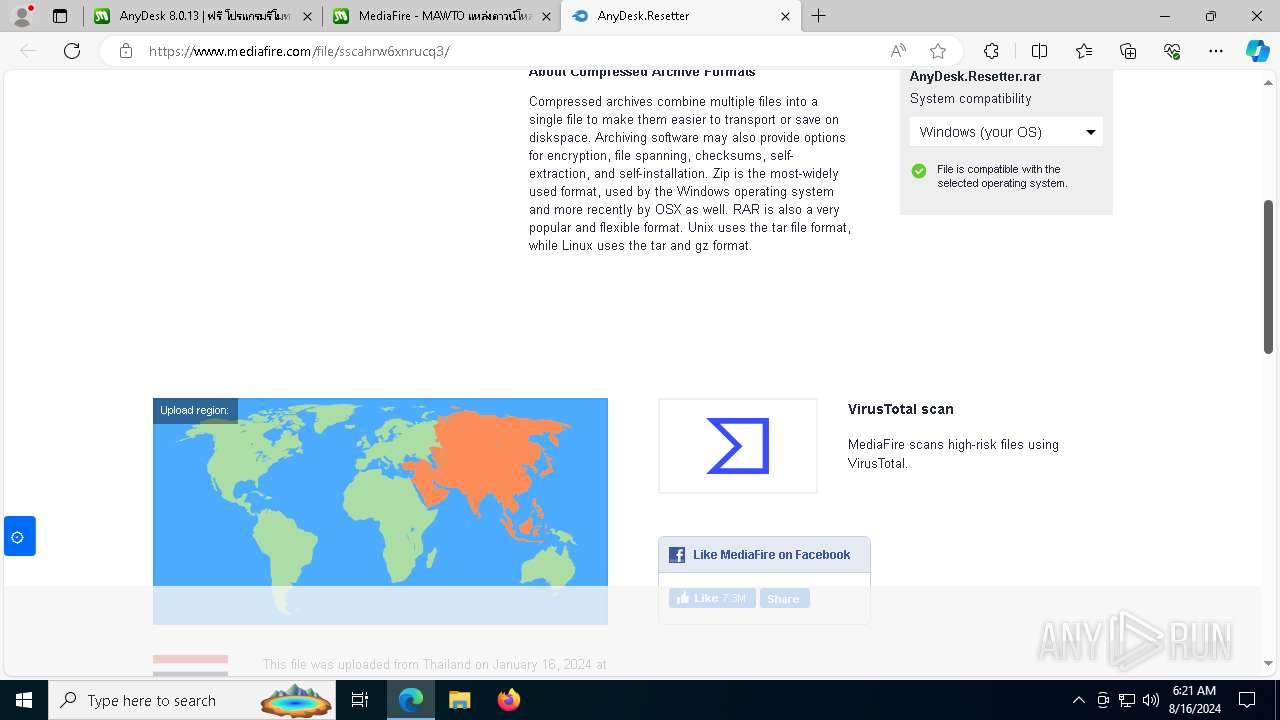Open File Explorer from the taskbar
The image size is (1280, 720).
(x=459, y=700)
